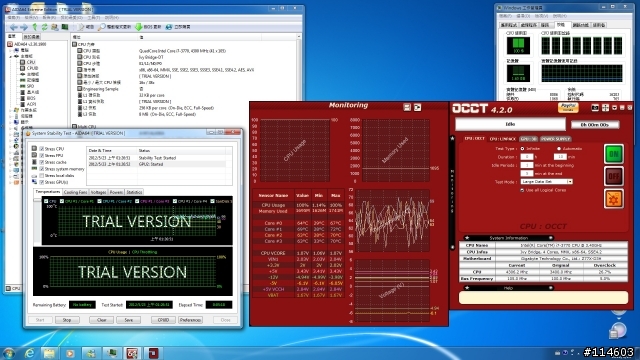
Task: Switch to Voltages tab
Action: 98,192
